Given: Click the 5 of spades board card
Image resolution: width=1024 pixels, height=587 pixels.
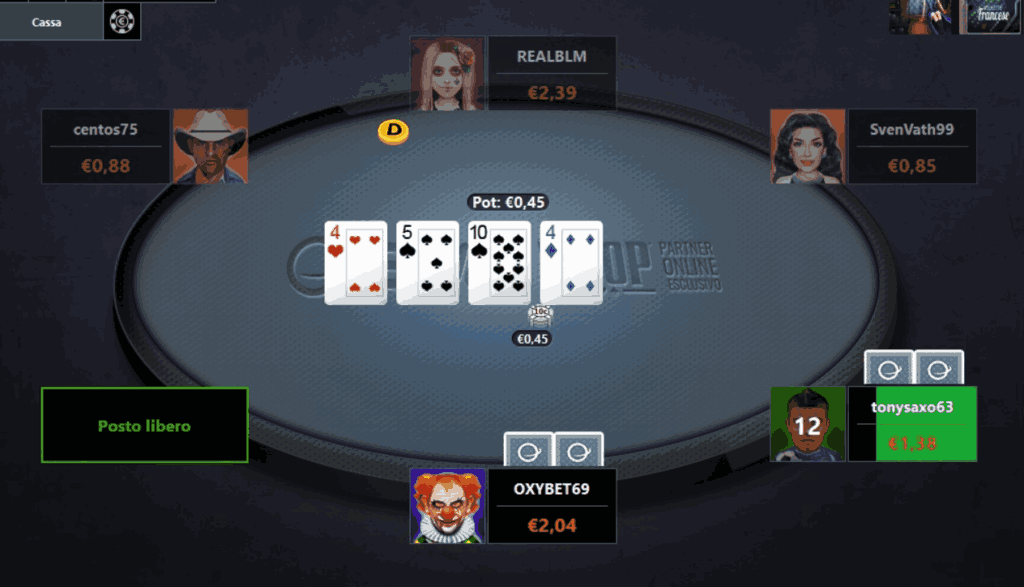Looking at the screenshot, I should (x=428, y=262).
